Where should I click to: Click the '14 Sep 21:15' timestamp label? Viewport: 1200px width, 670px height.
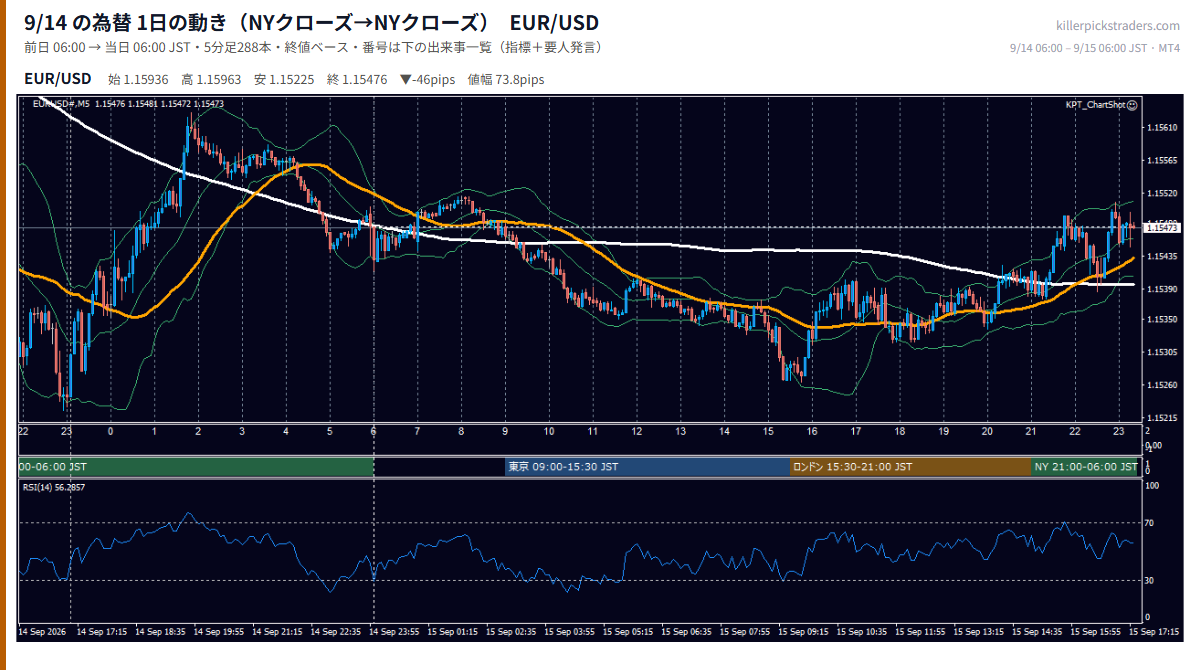coord(278,632)
